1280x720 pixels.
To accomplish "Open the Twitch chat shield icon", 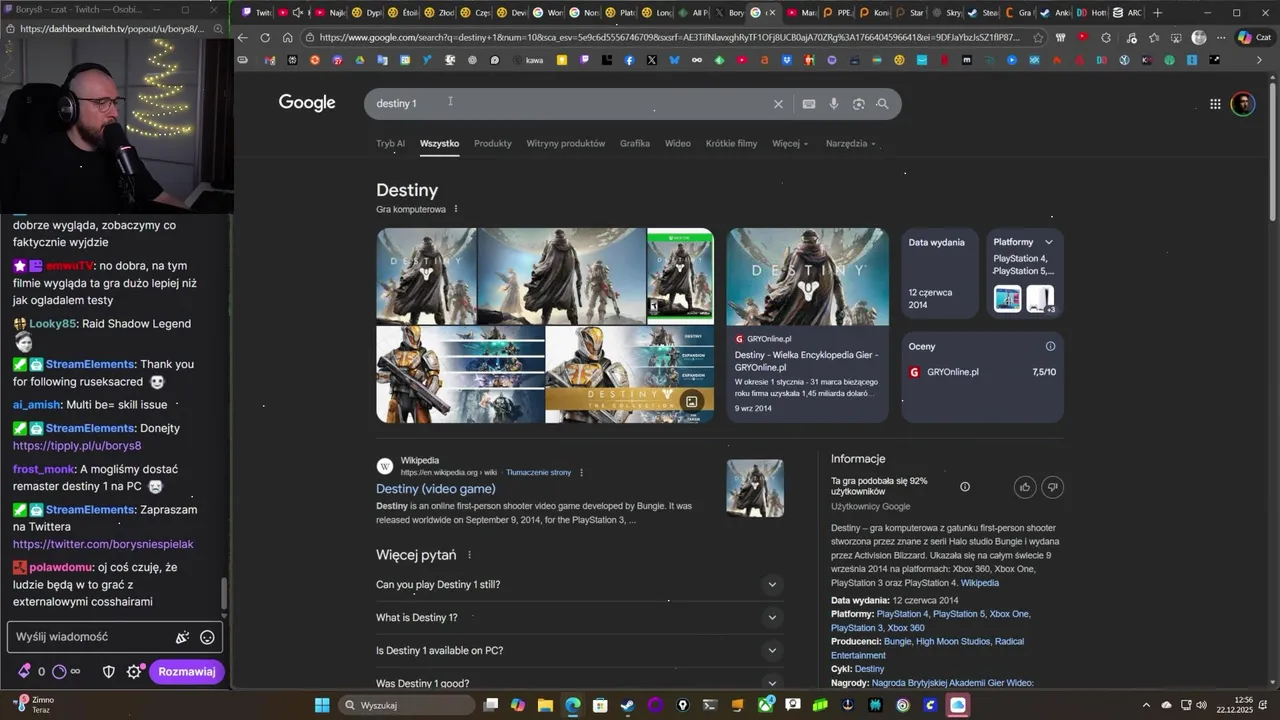I will point(109,672).
